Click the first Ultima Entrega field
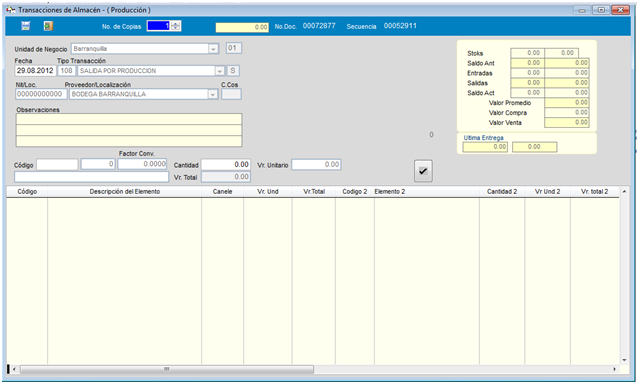Image resolution: width=639 pixels, height=384 pixels. click(x=485, y=147)
